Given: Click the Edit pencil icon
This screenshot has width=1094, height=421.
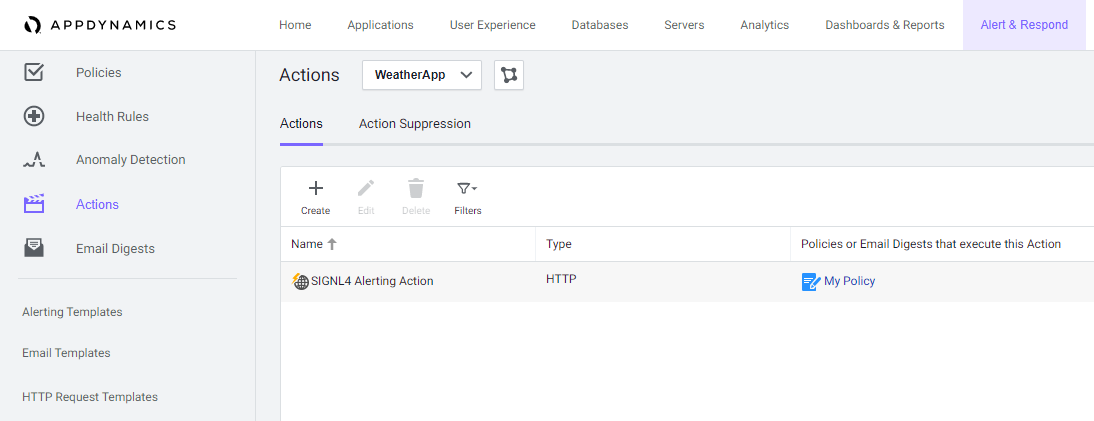Looking at the screenshot, I should pyautogui.click(x=366, y=188).
